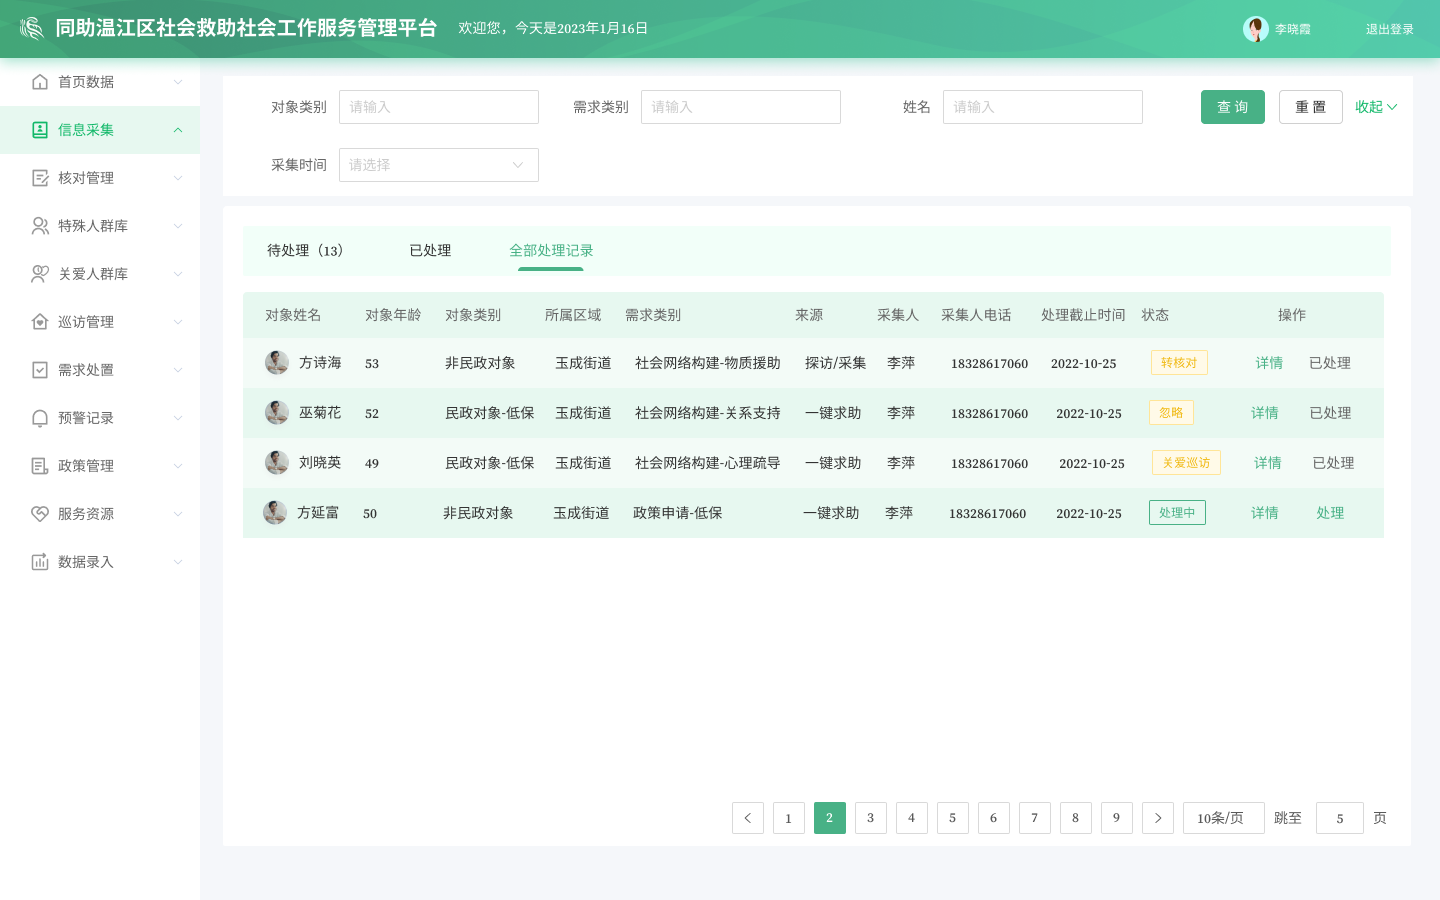
Task: Click 关爱巡访 status tag
Action: click(x=1186, y=463)
